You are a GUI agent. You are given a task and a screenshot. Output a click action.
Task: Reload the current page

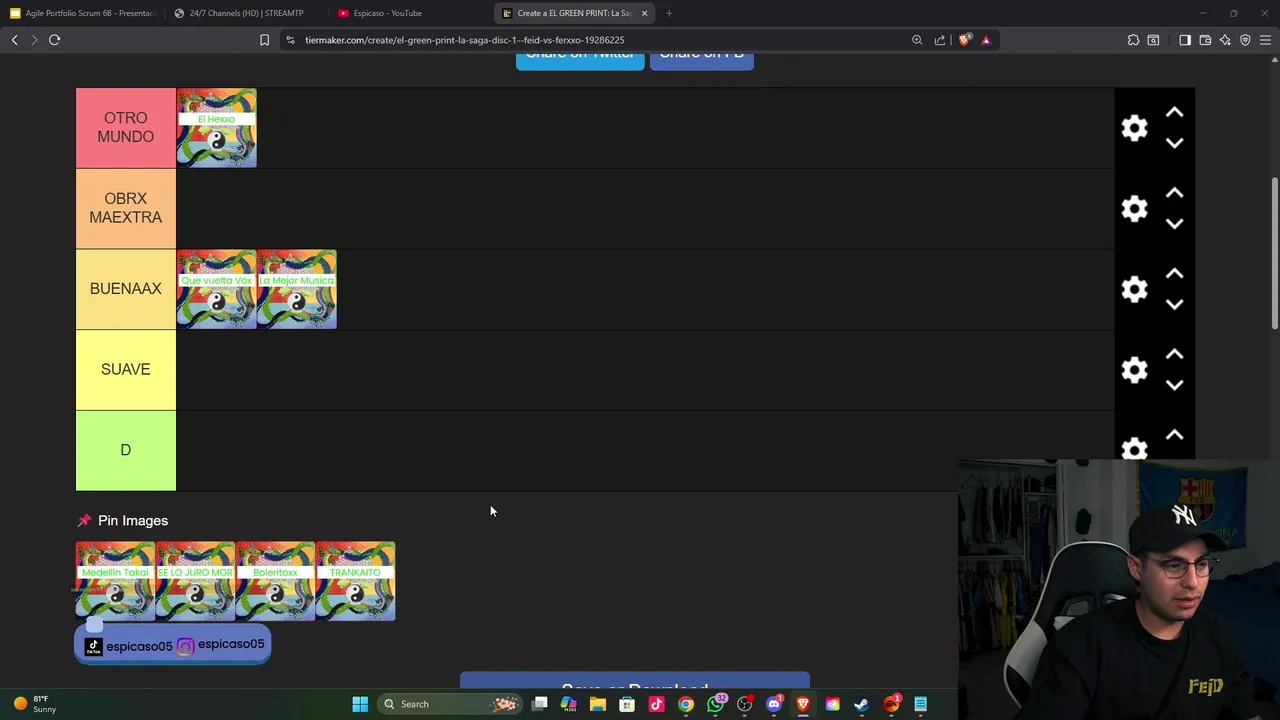[54, 40]
